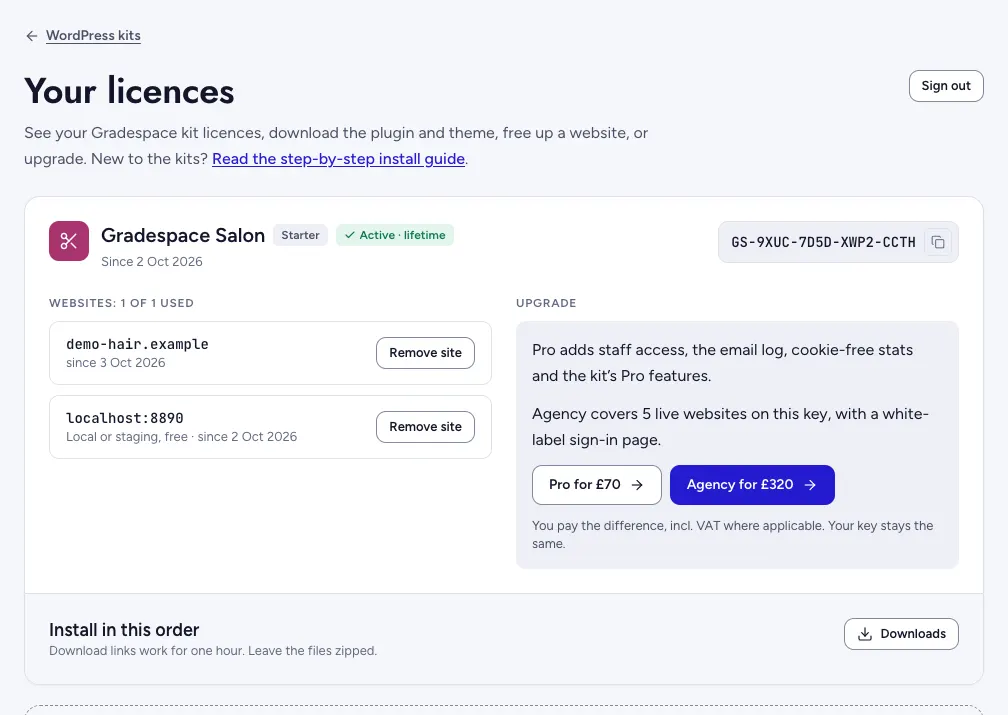Click the Websites: 1 of 1 used label
1008x715 pixels.
point(121,303)
